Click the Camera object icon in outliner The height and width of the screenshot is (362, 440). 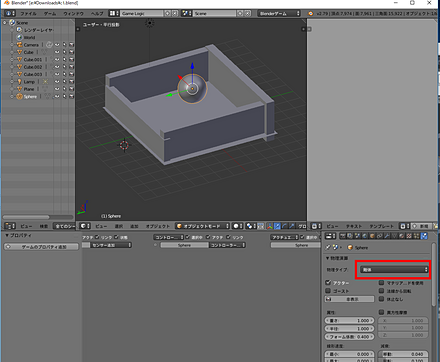tap(19, 45)
